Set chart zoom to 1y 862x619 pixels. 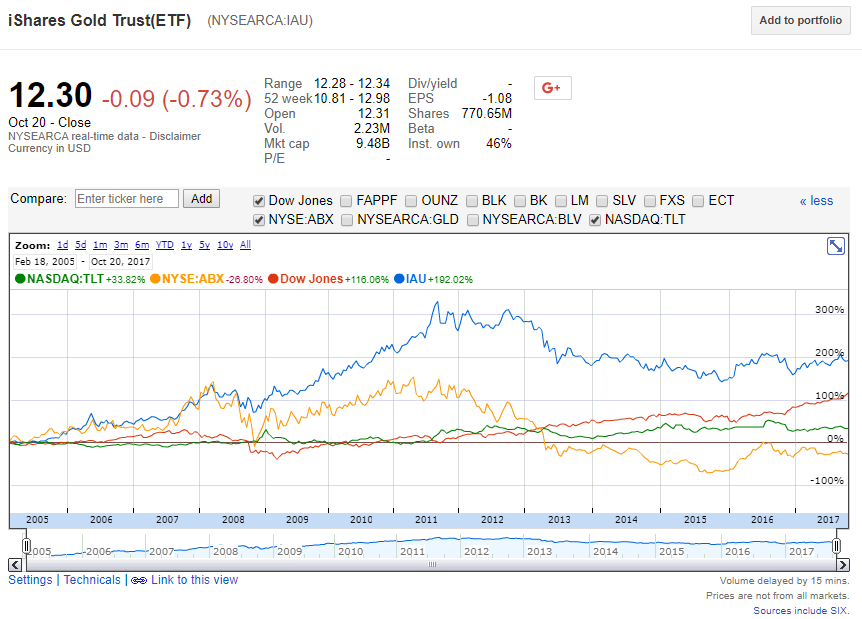[x=186, y=245]
